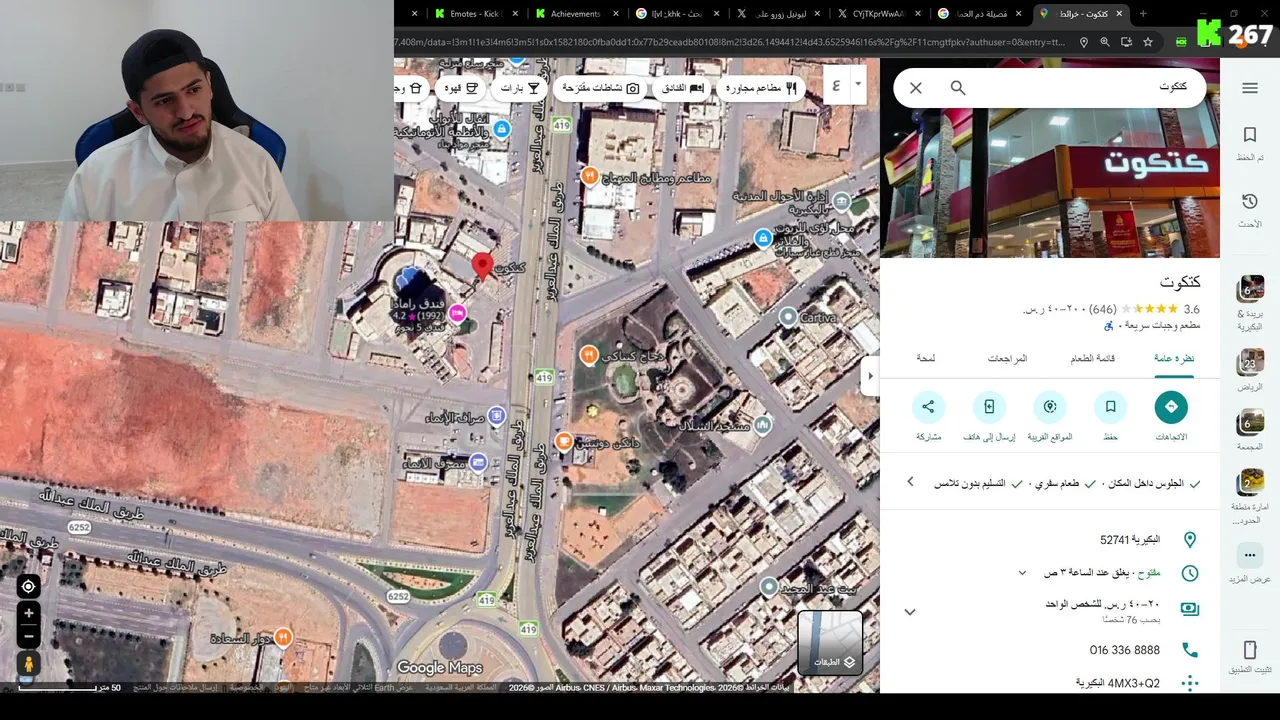Click the phone number 016 336 8888
The image size is (1280, 720).
point(1125,650)
